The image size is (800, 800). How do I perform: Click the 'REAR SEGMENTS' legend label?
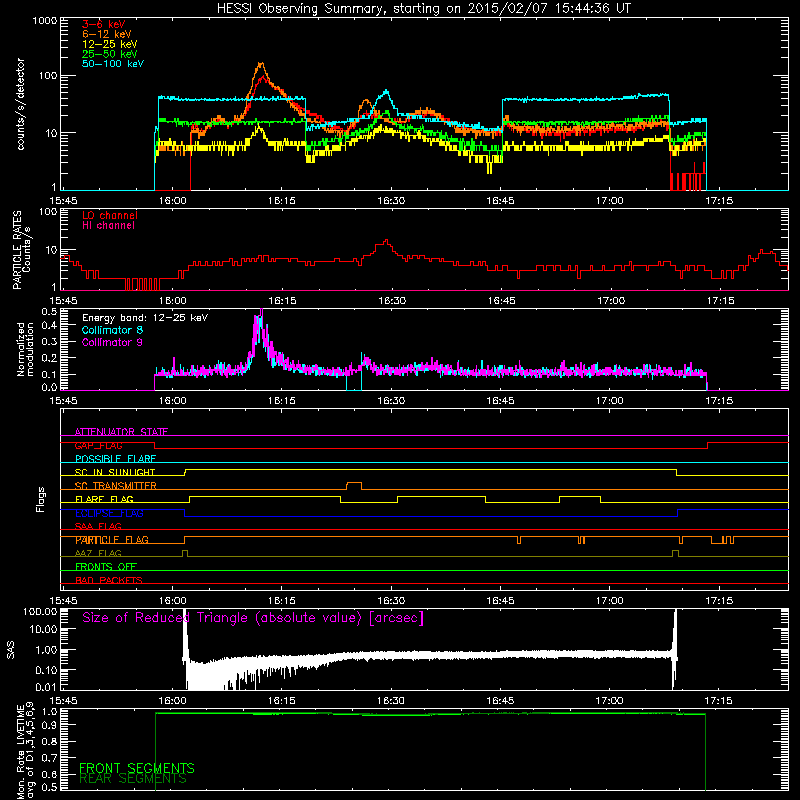point(133,779)
